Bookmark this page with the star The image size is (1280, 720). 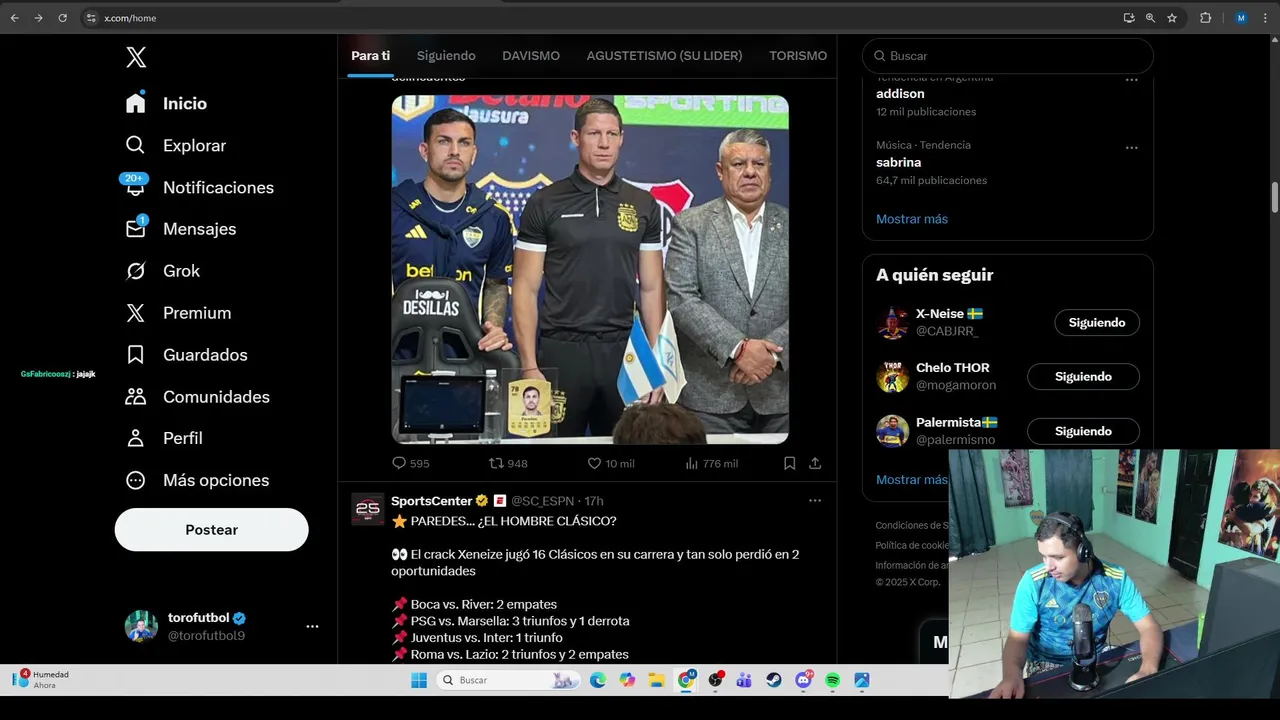(x=1172, y=18)
